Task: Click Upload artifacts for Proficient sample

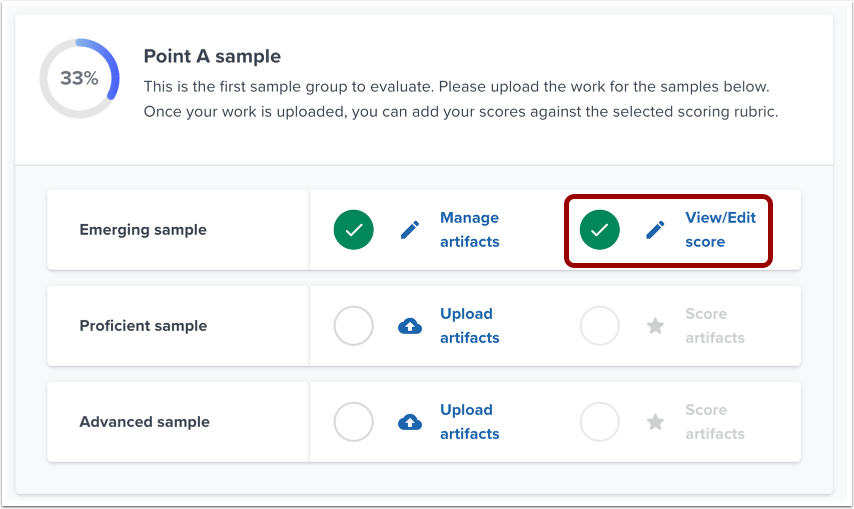Action: pos(469,326)
